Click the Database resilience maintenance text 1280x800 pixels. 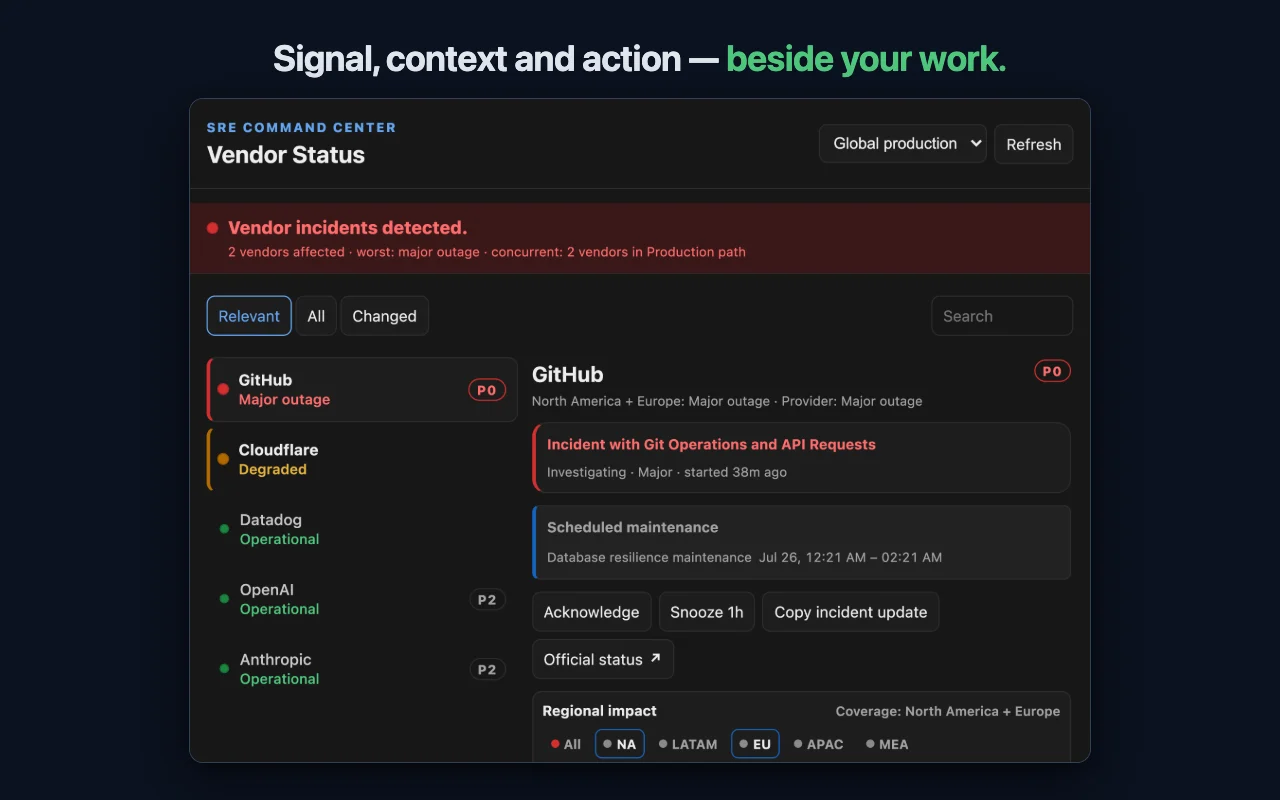click(649, 557)
